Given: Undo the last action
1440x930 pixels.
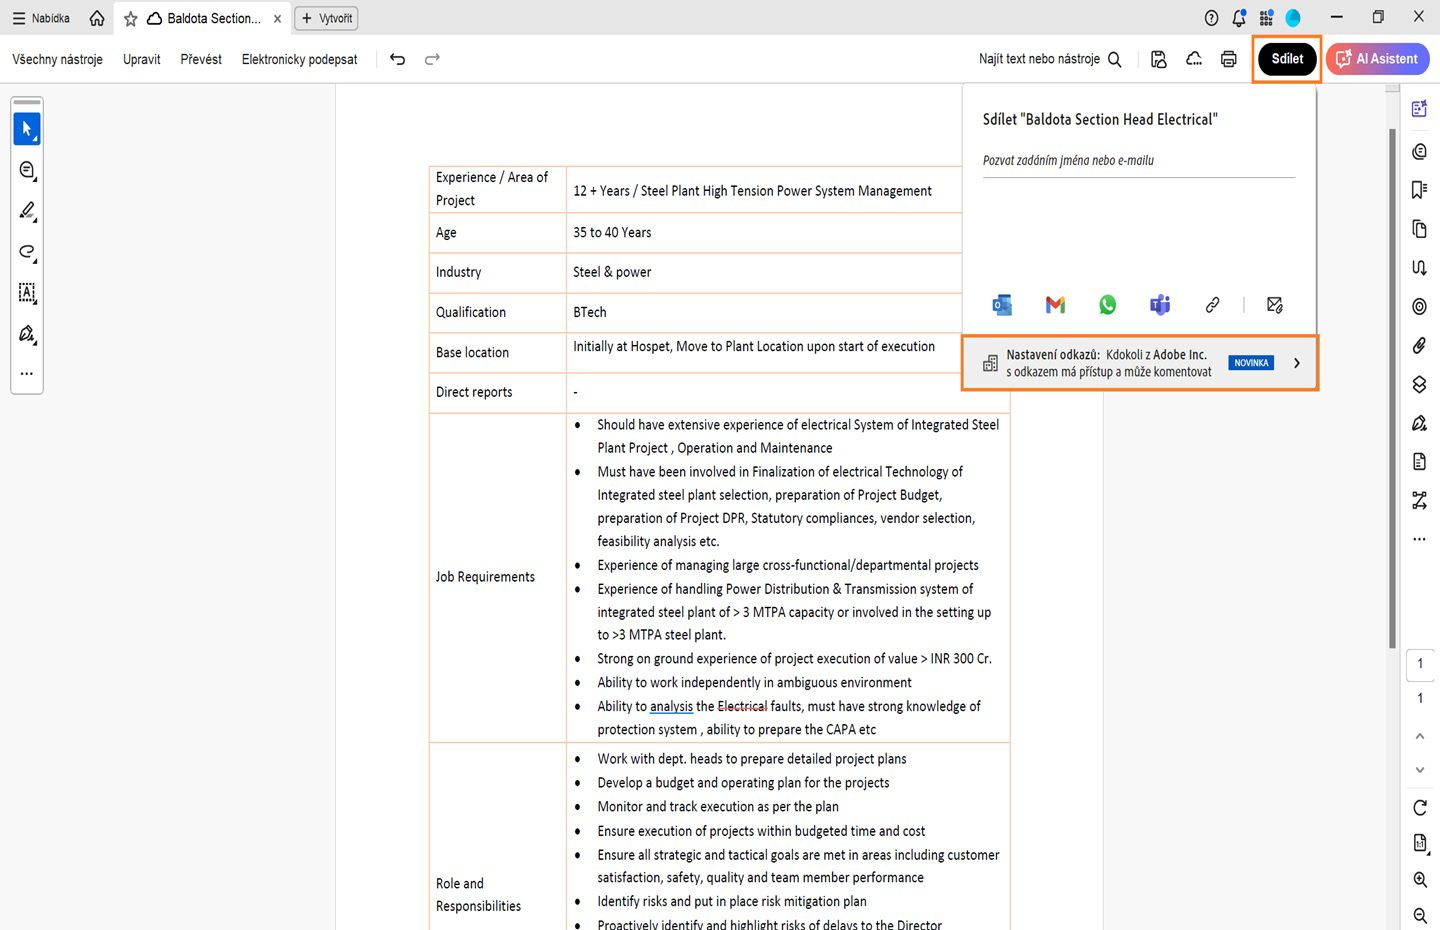Looking at the screenshot, I should click(x=397, y=59).
